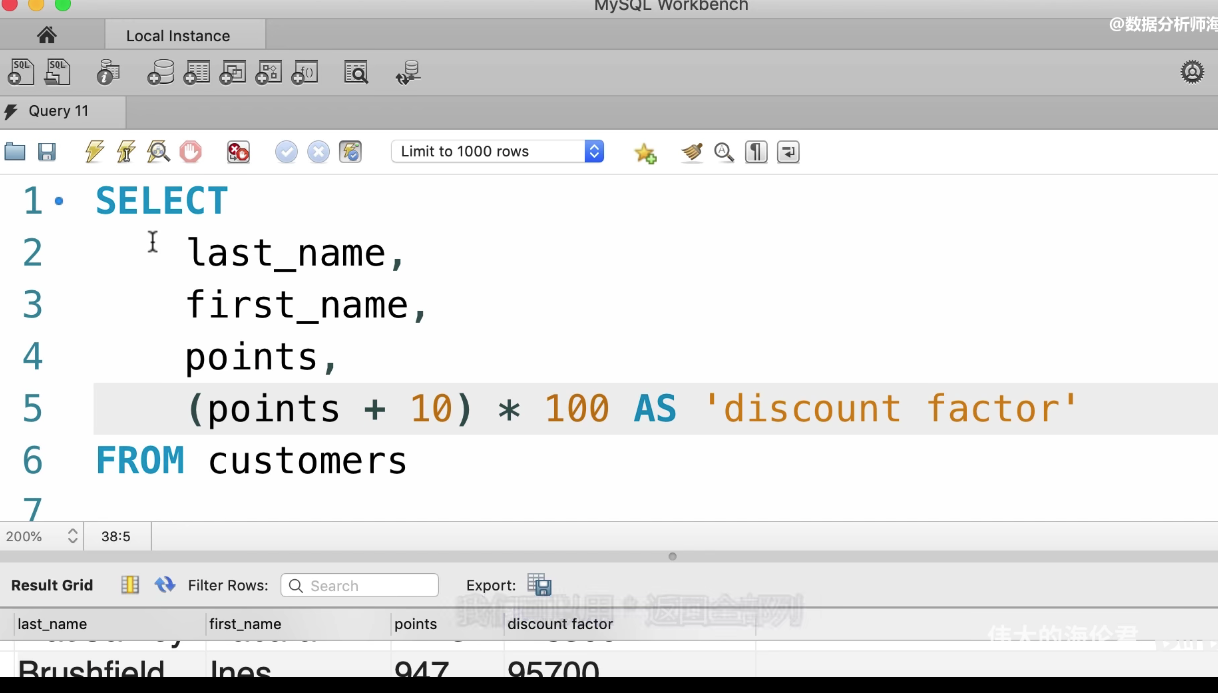The image size is (1218, 693).
Task: Toggle autocommit mode
Action: (350, 152)
